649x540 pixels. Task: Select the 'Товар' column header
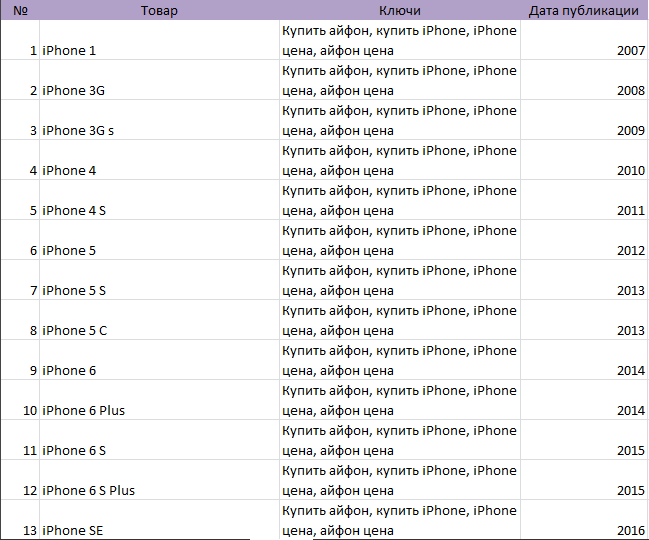tap(159, 10)
